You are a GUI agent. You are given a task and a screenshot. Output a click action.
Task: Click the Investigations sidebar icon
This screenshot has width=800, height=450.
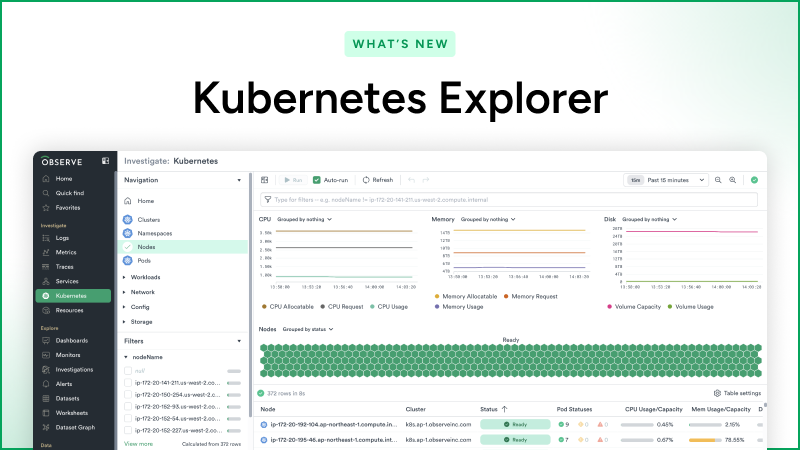tap(46, 369)
